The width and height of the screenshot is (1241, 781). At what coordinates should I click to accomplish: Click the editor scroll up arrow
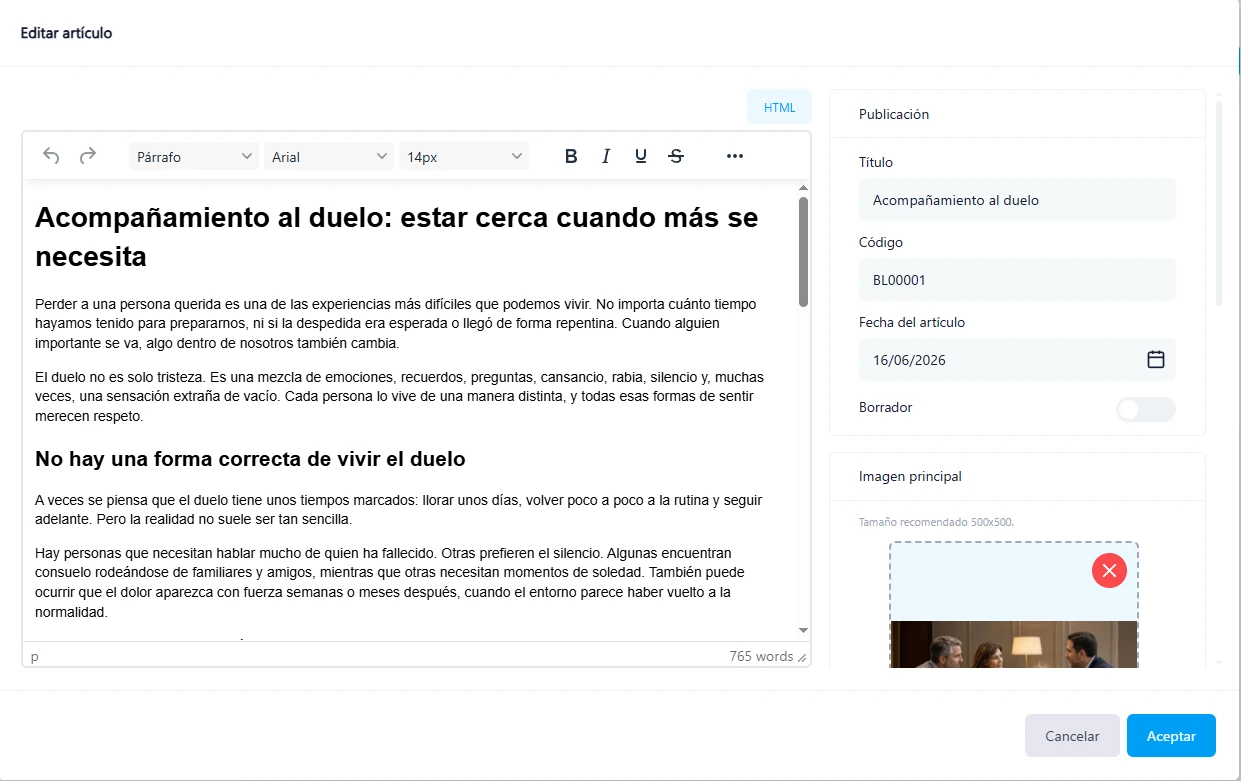(x=803, y=188)
